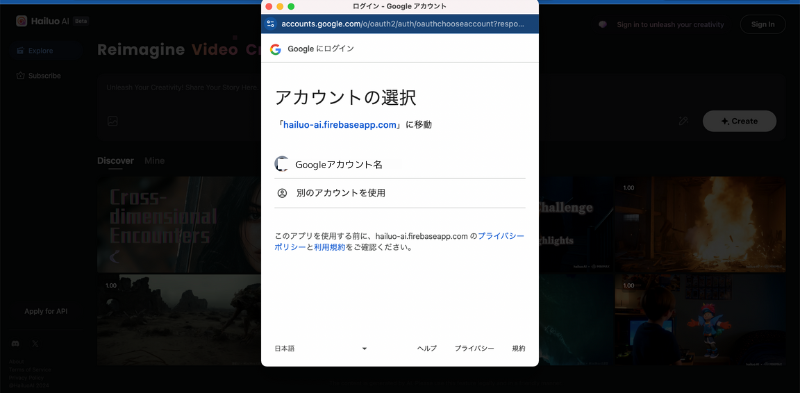Expand the 日本語 language dropdown
This screenshot has height=393, width=800.
click(x=321, y=349)
